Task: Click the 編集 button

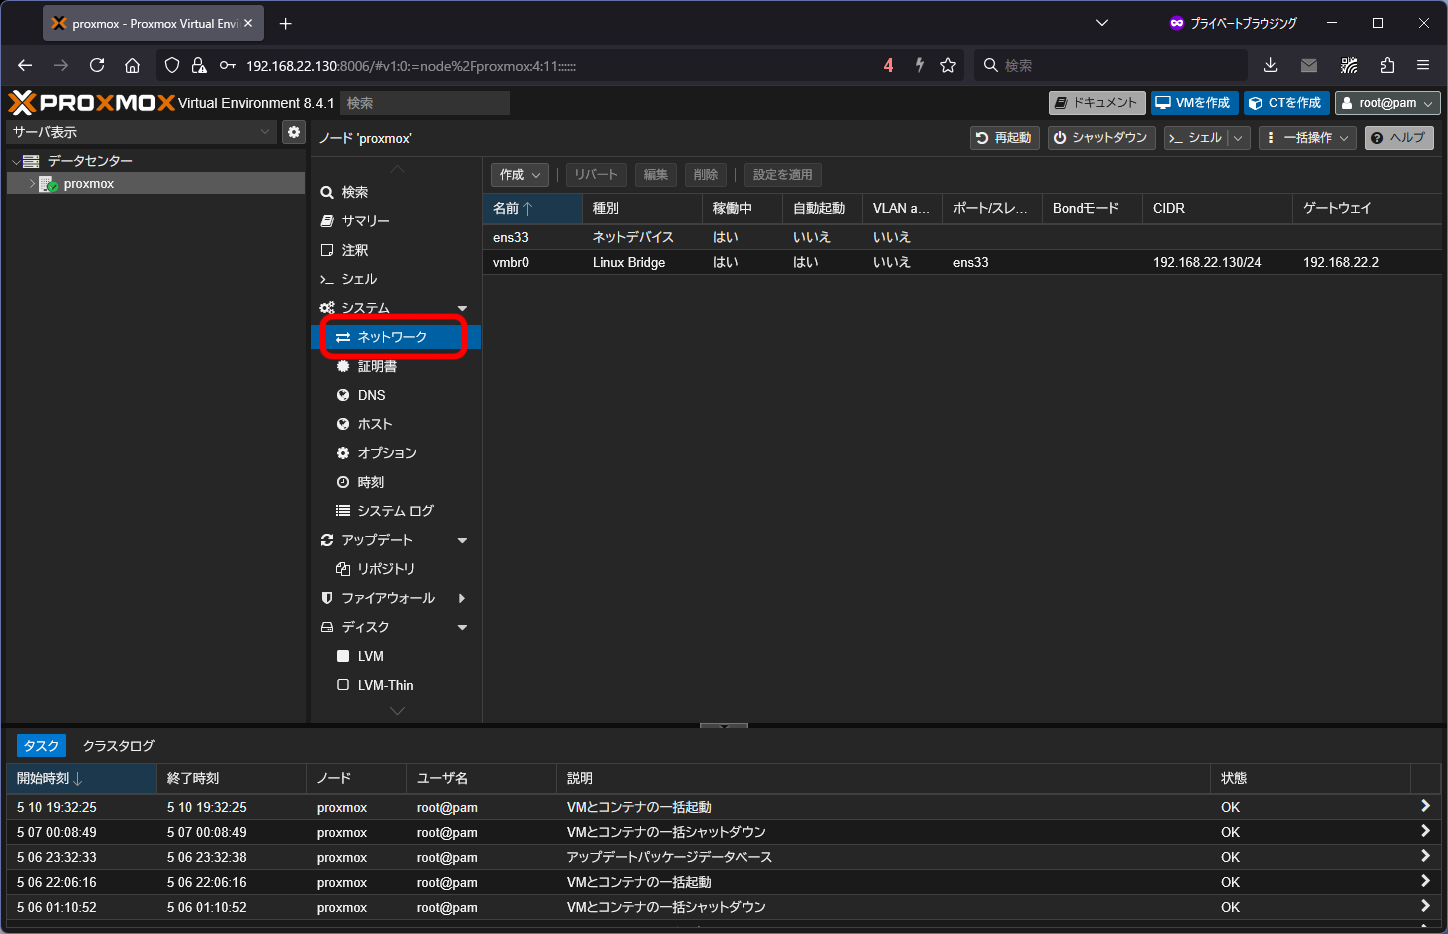Action: coord(656,175)
